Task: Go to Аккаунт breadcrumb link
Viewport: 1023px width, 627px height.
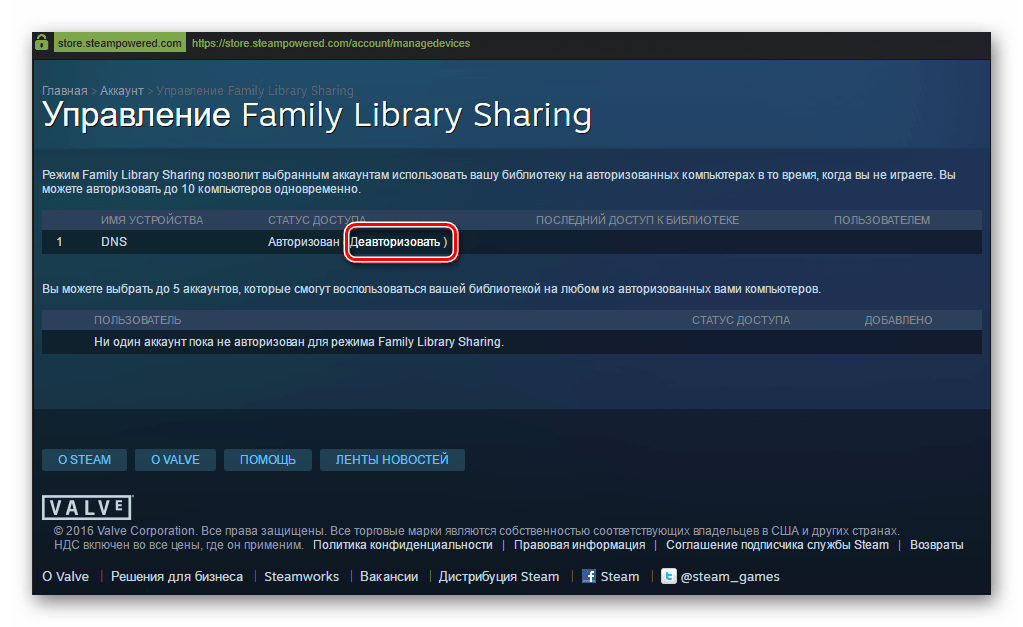Action: [x=120, y=91]
